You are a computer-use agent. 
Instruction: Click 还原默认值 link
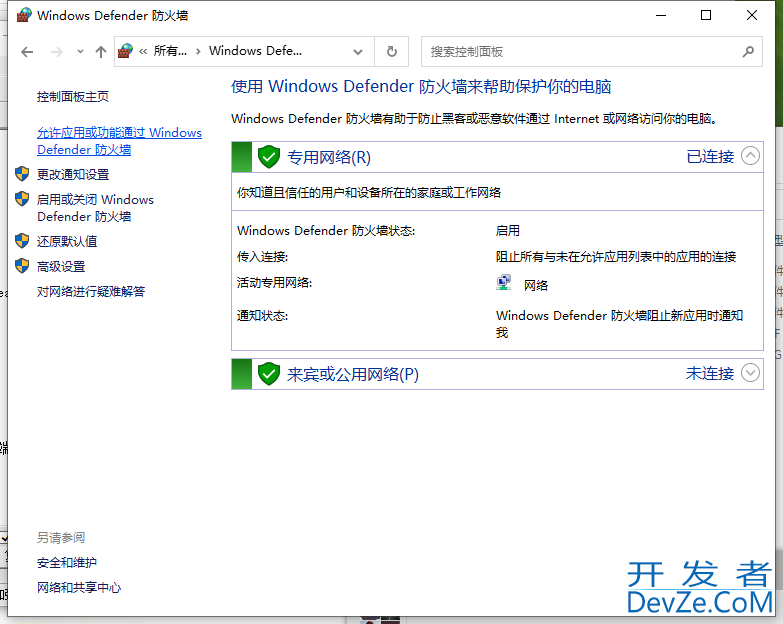coord(67,241)
